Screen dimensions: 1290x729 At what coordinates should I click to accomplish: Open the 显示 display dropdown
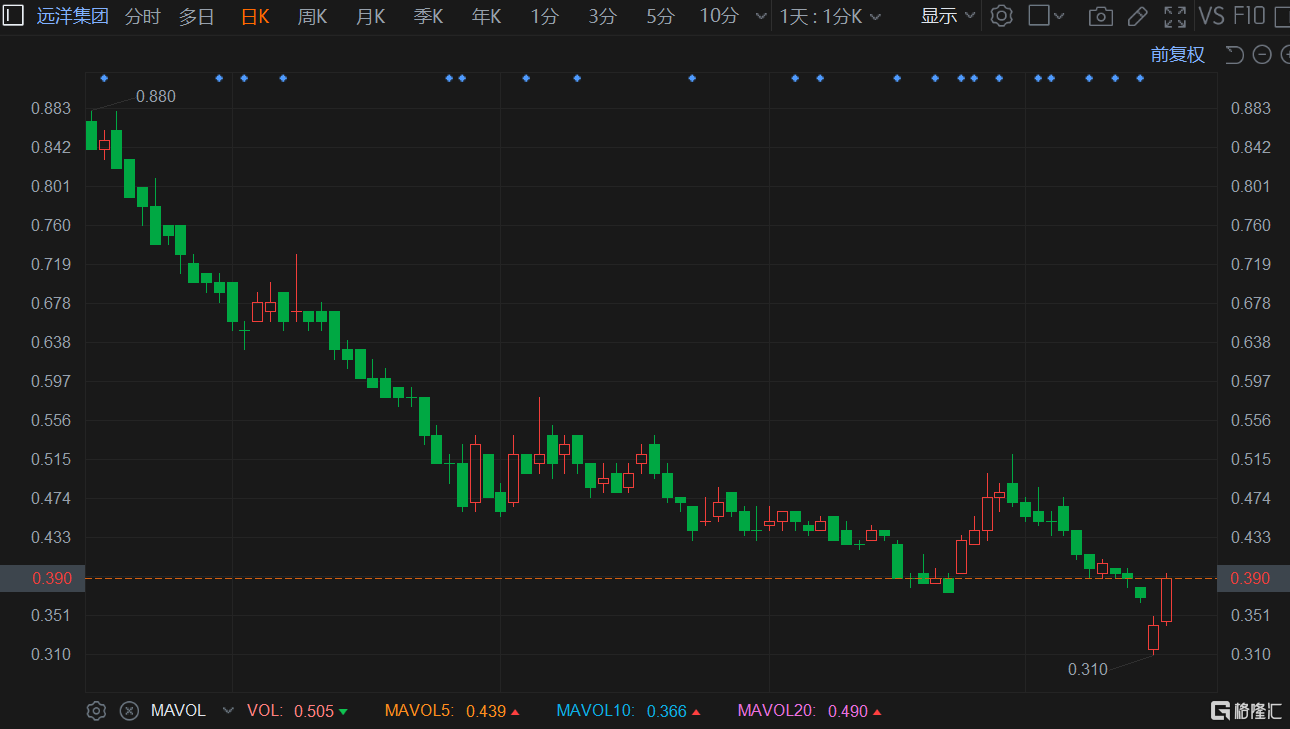(948, 16)
